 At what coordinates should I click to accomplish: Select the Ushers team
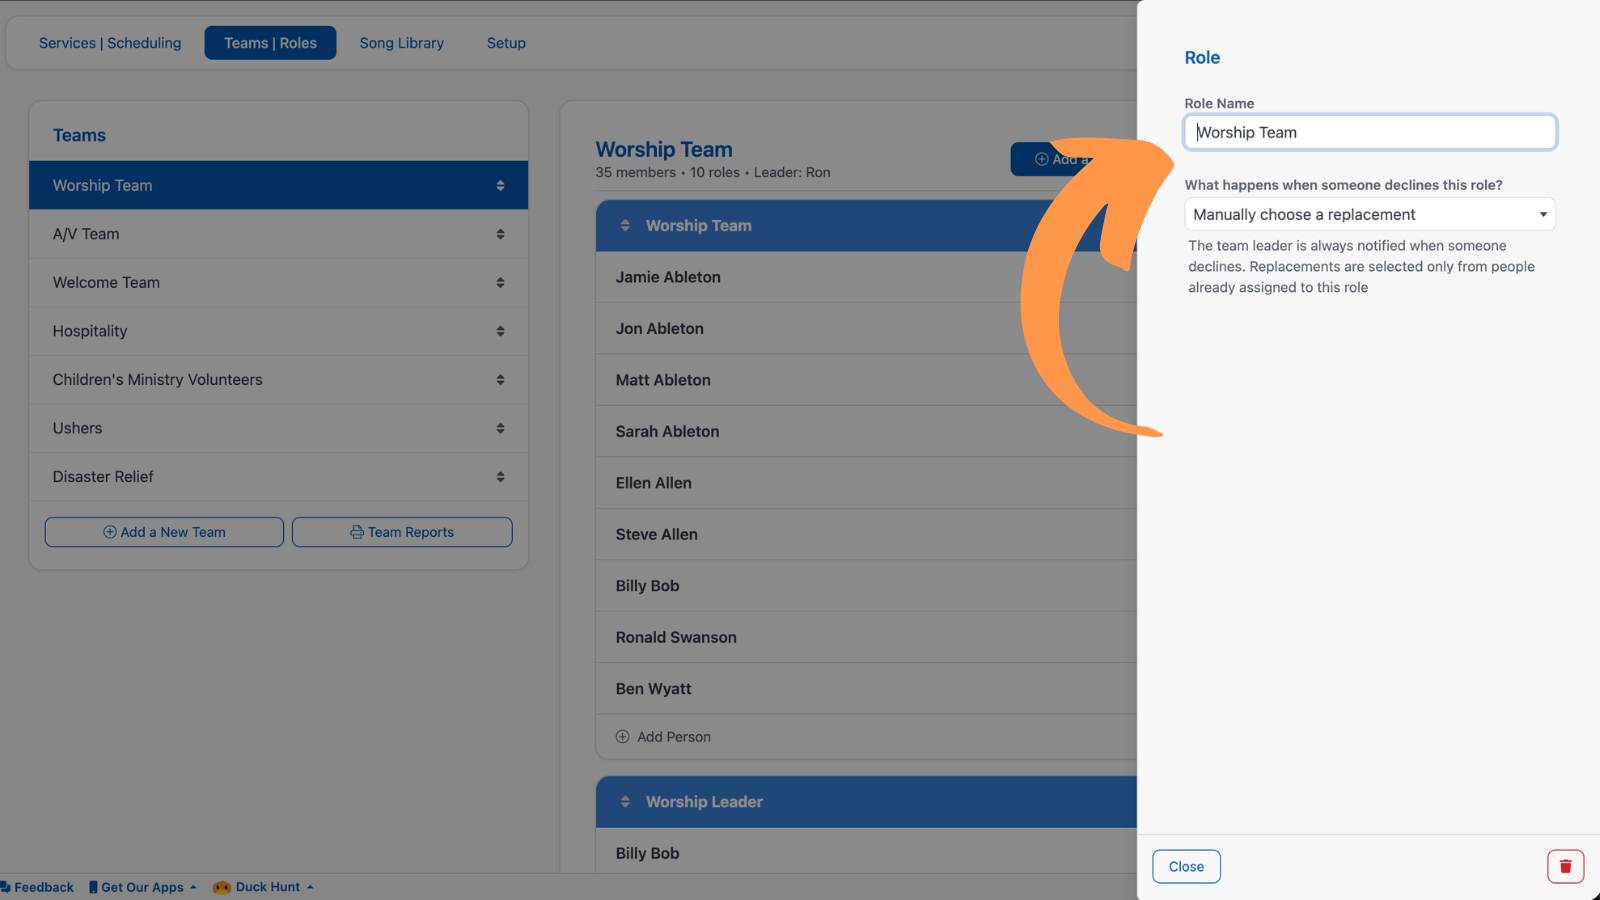[278, 428]
